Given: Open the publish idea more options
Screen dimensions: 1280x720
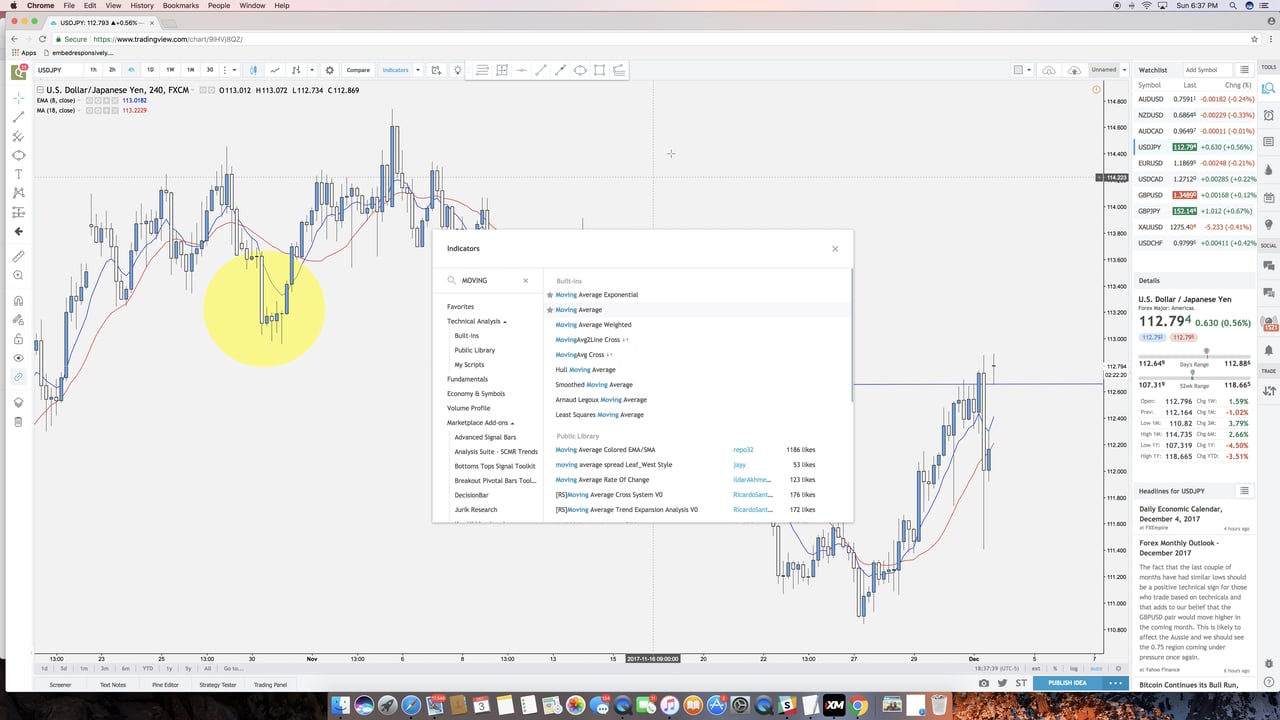Looking at the screenshot, I should (x=1115, y=683).
